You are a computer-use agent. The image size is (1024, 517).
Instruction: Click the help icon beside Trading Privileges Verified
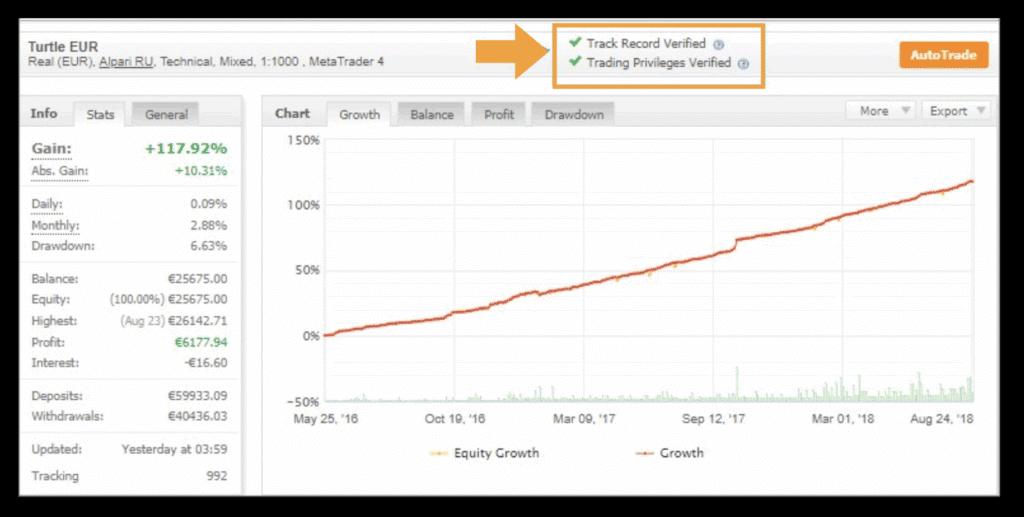pyautogui.click(x=742, y=63)
